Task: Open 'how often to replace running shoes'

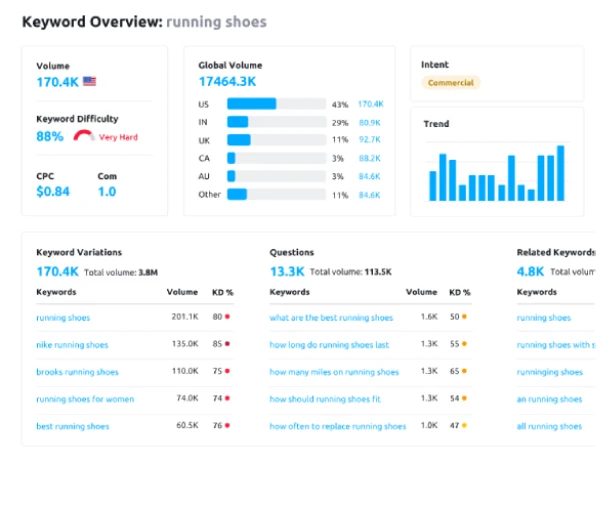Action: pos(338,426)
